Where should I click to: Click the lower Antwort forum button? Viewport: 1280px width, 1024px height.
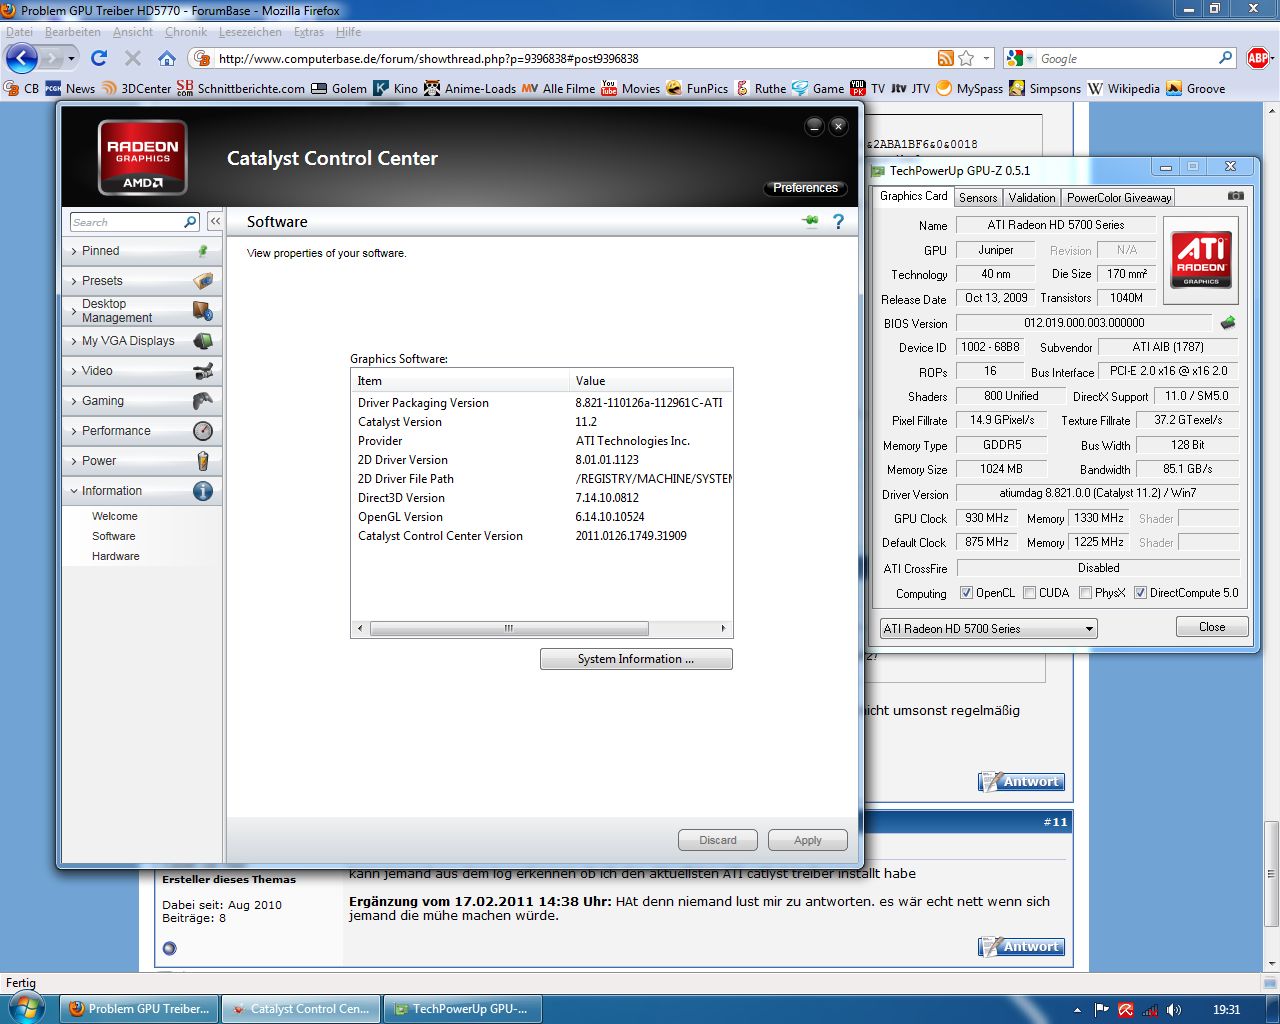1021,946
